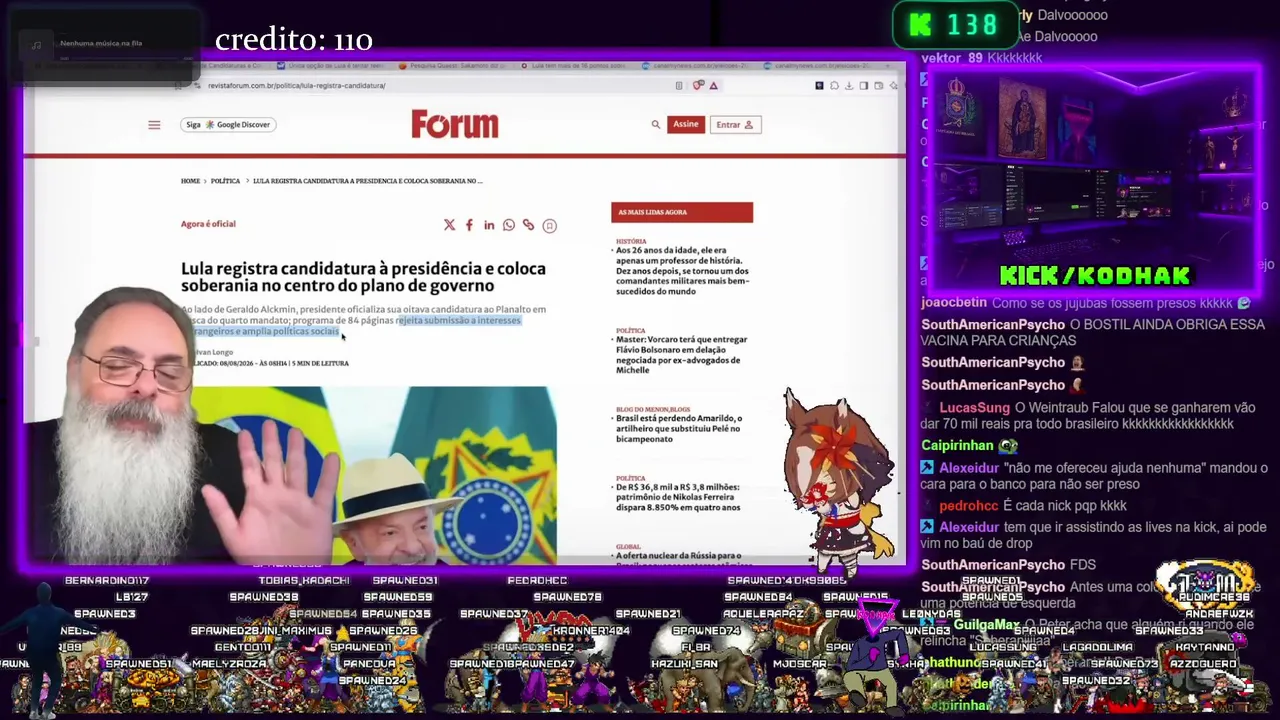Click the 'AS MAIS LIDAS AGORA' header

(x=682, y=212)
